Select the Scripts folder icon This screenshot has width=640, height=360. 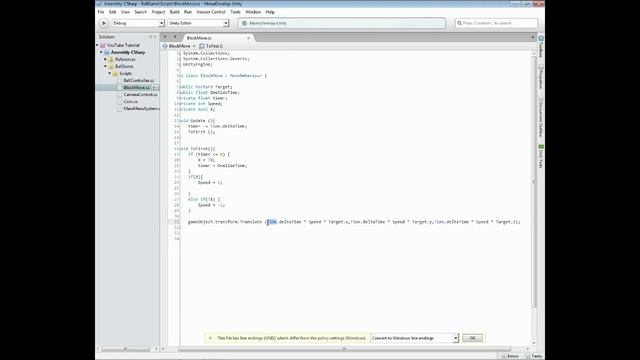coord(115,73)
